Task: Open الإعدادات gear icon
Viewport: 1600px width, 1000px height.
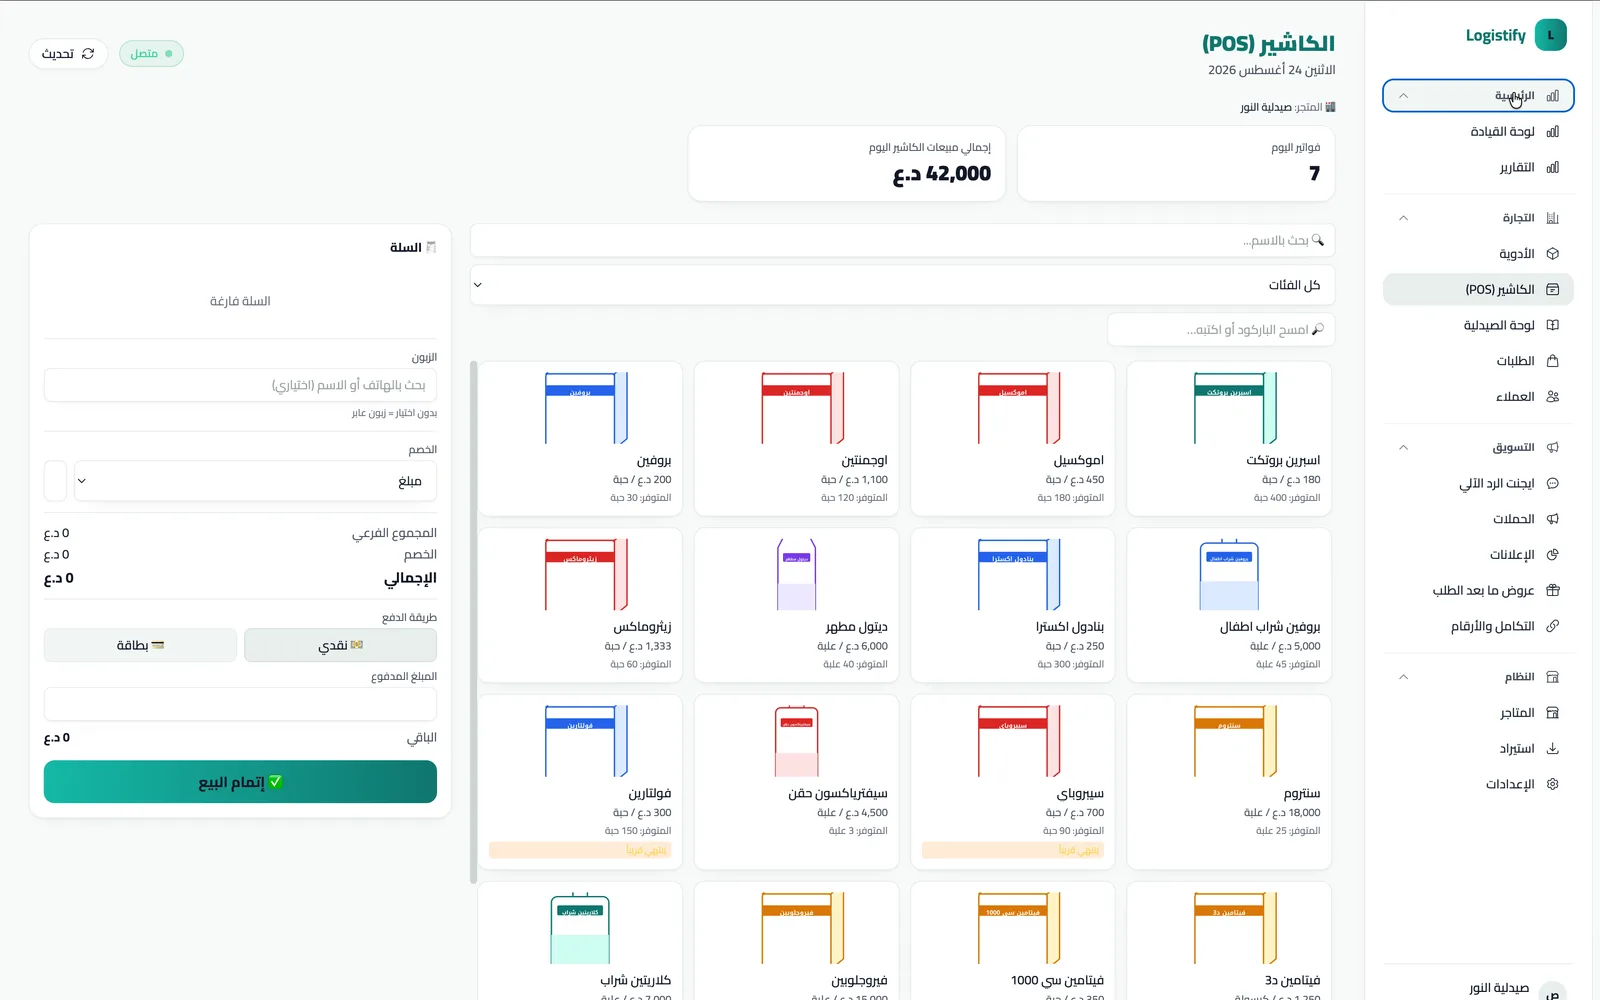Action: coord(1553,784)
